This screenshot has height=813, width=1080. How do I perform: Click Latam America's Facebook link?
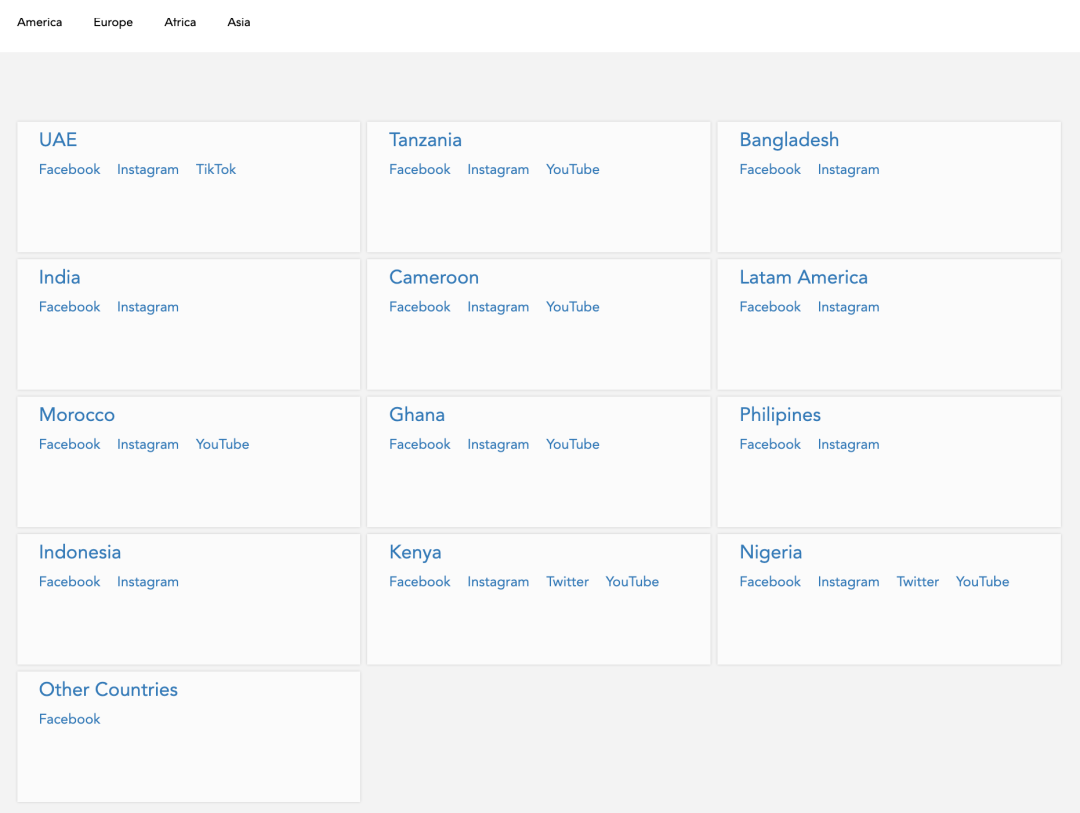[x=770, y=307]
